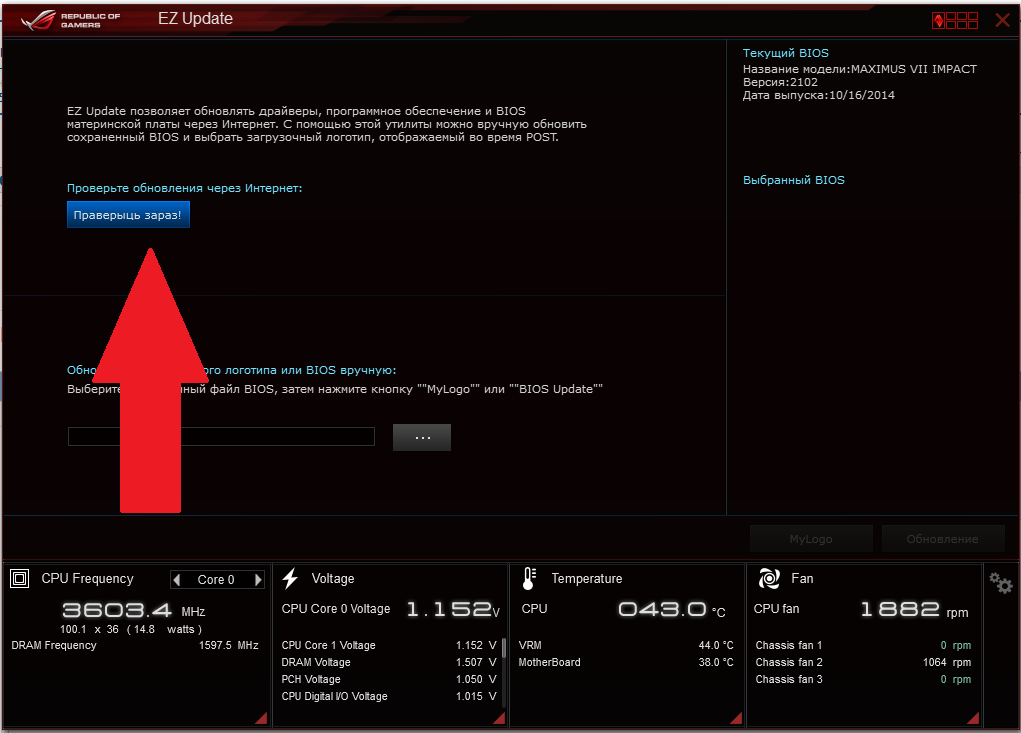Image resolution: width=1021 pixels, height=733 pixels.
Task: Click the Версия:2102 version text
Action: [x=780, y=82]
